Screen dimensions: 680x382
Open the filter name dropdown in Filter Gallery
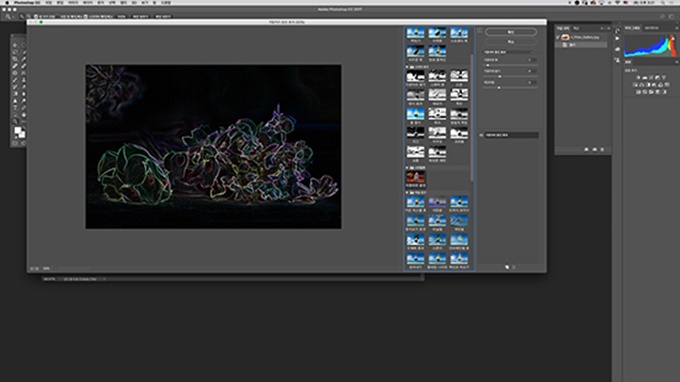508,52
